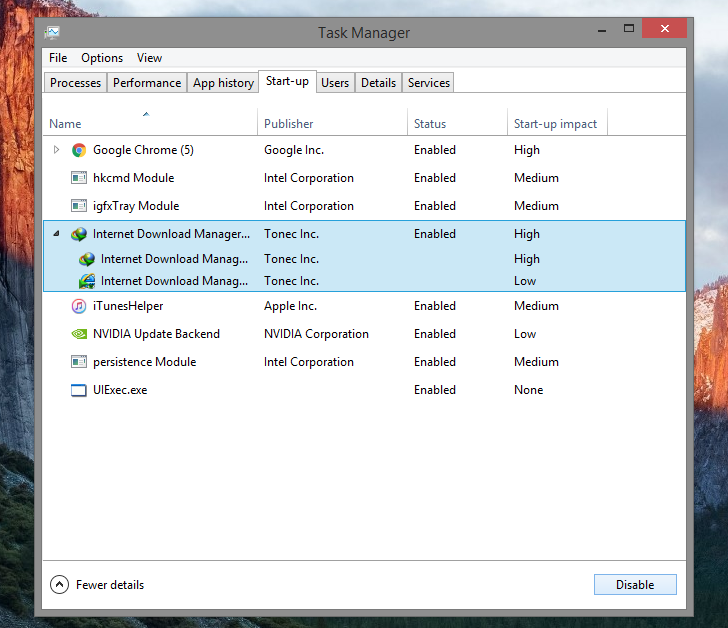This screenshot has width=728, height=628.
Task: Click the High impact value for Google Chrome
Action: [526, 150]
